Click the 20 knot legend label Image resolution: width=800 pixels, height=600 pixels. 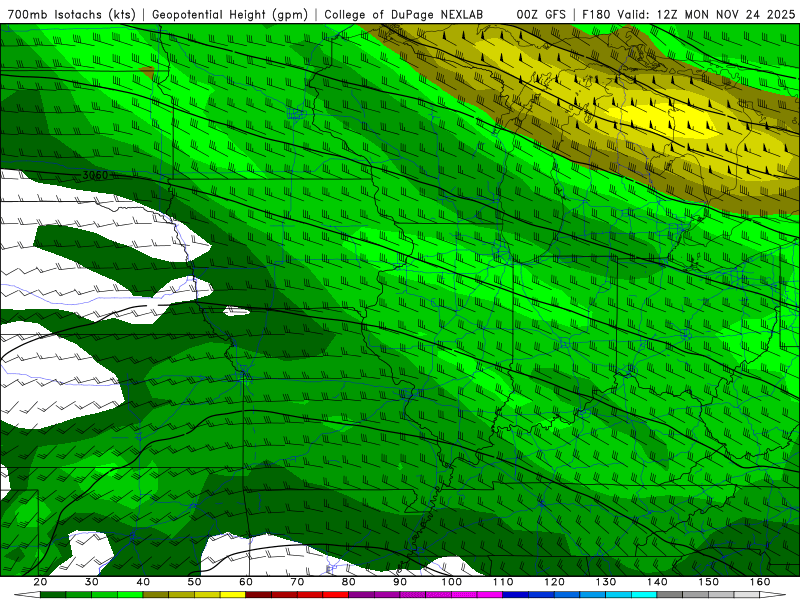[40, 582]
